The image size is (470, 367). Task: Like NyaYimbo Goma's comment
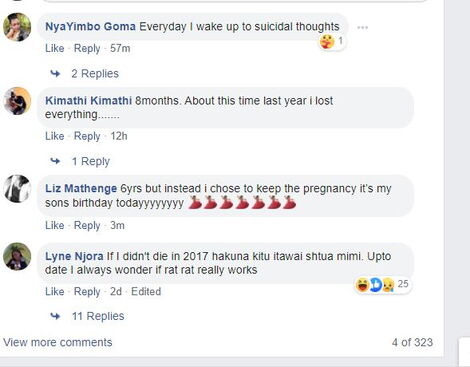click(55, 48)
